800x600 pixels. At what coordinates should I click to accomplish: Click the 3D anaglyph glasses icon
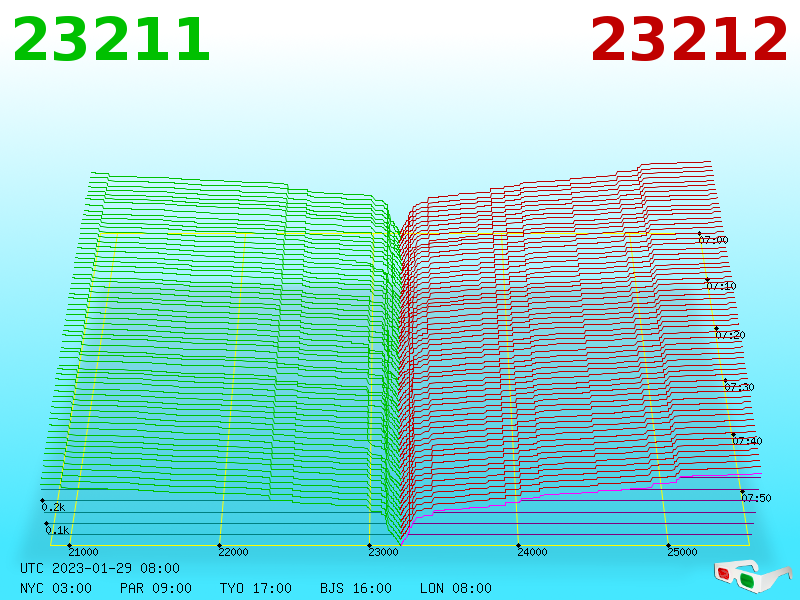[x=753, y=576]
